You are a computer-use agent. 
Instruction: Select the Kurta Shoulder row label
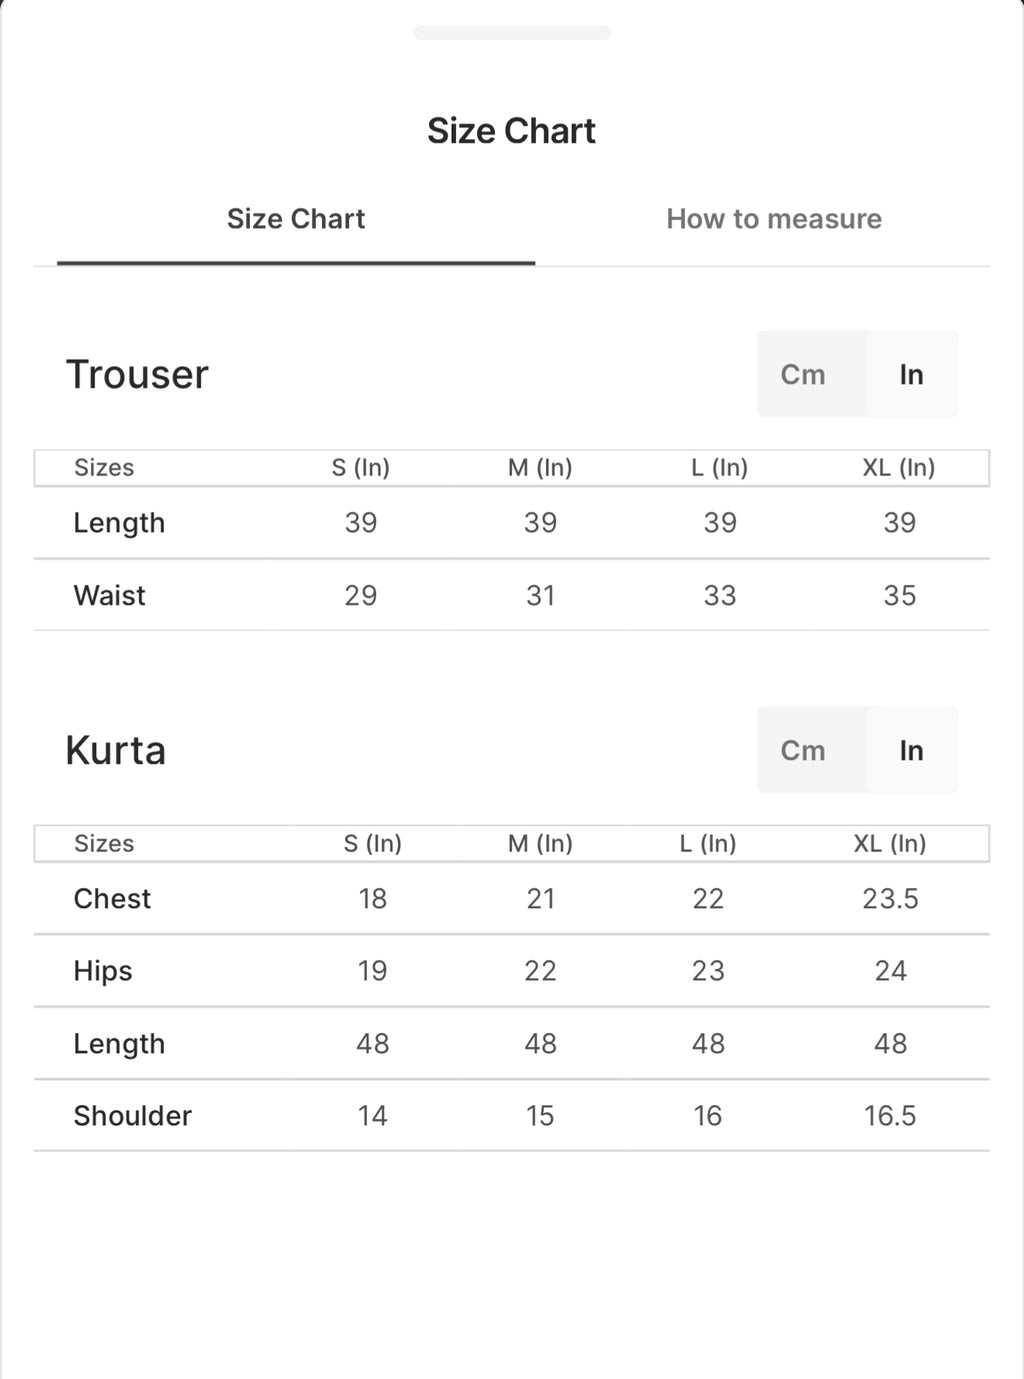[133, 1116]
